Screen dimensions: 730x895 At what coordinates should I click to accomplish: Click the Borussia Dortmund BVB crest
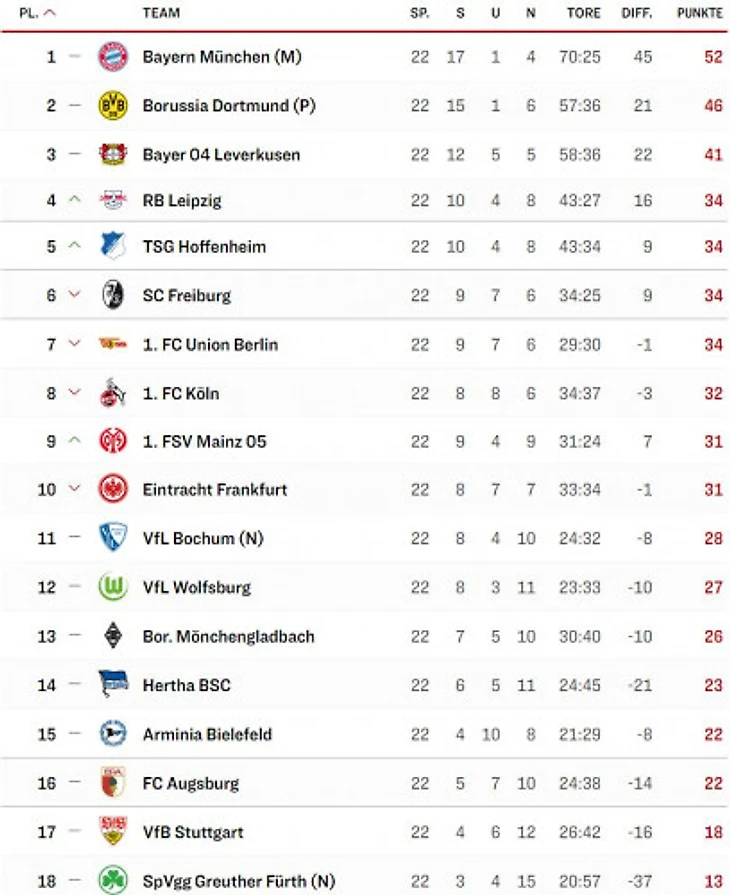coord(113,106)
